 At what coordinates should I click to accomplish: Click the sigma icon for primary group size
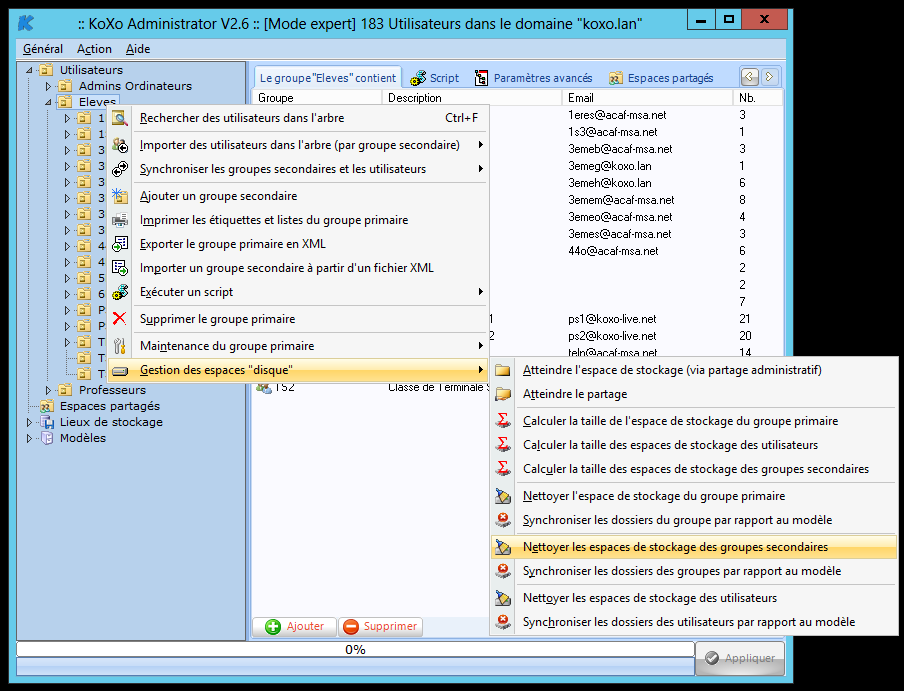pyautogui.click(x=503, y=421)
